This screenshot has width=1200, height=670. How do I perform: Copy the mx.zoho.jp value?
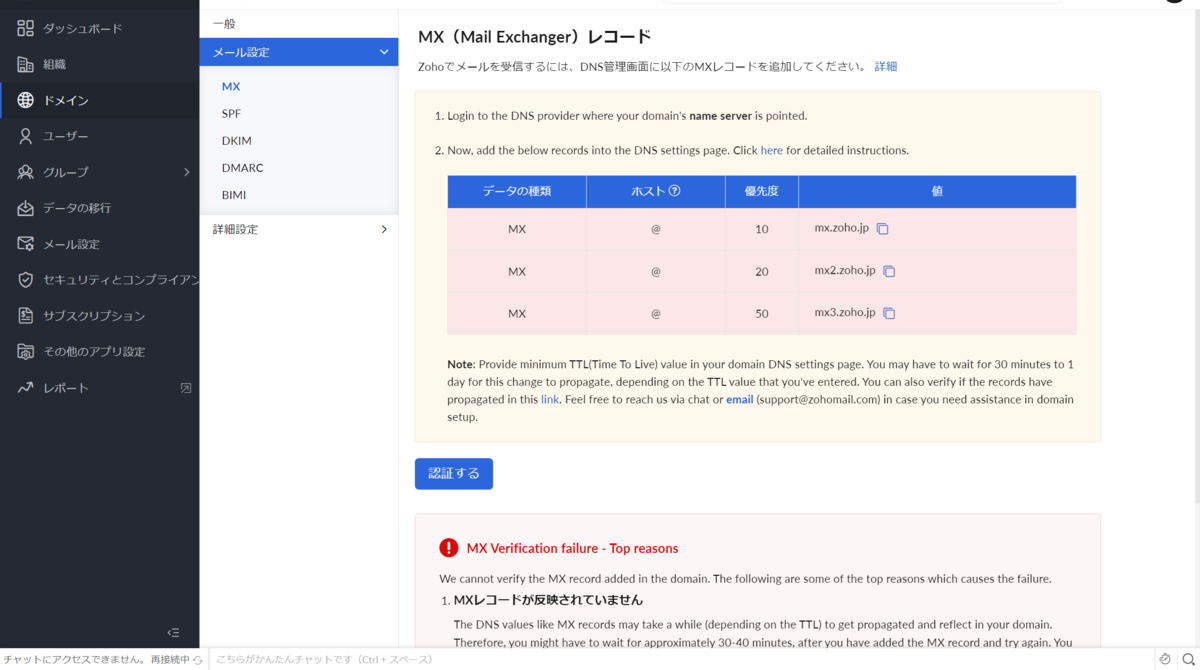(882, 229)
